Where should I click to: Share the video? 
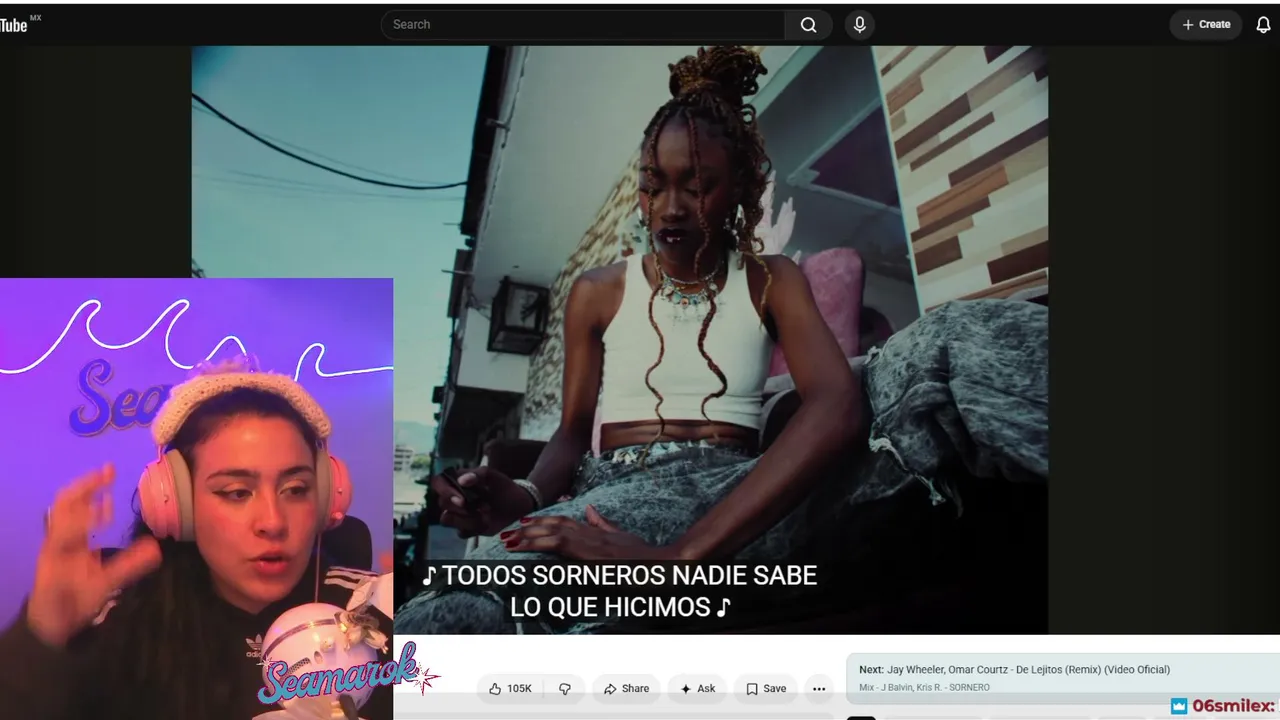[x=626, y=688]
